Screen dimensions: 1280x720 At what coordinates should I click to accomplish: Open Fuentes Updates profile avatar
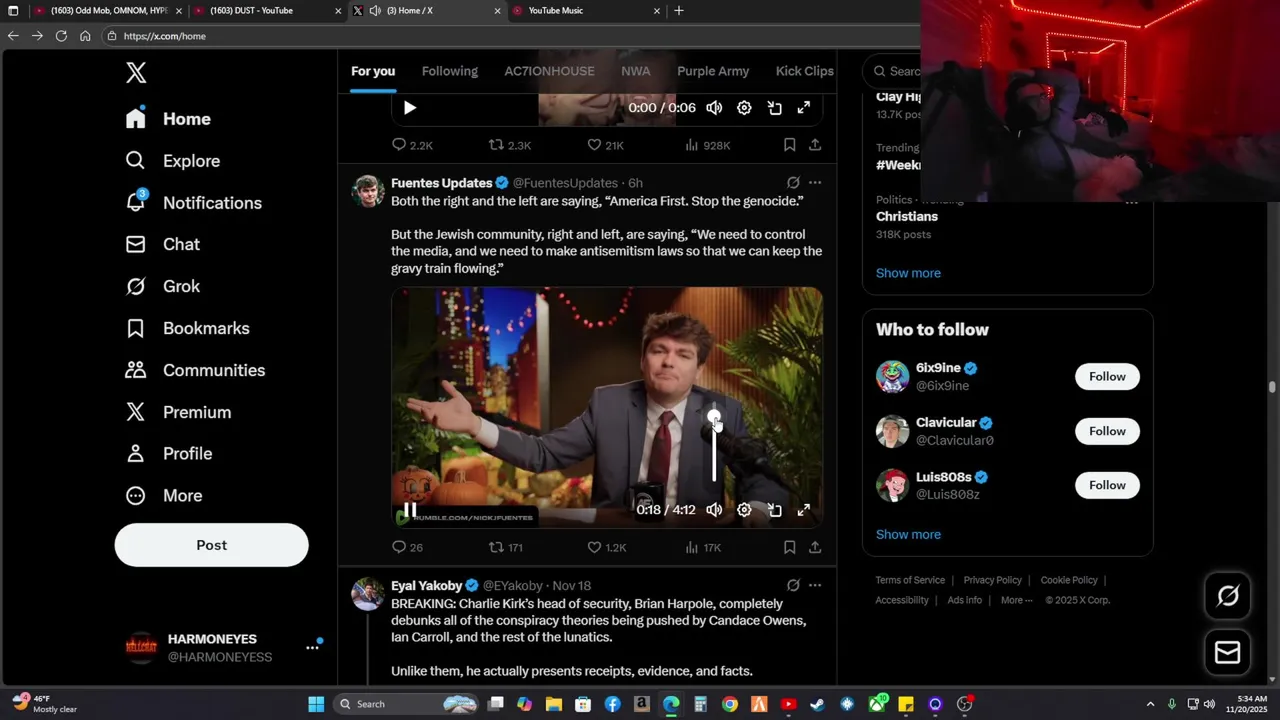coord(368,191)
